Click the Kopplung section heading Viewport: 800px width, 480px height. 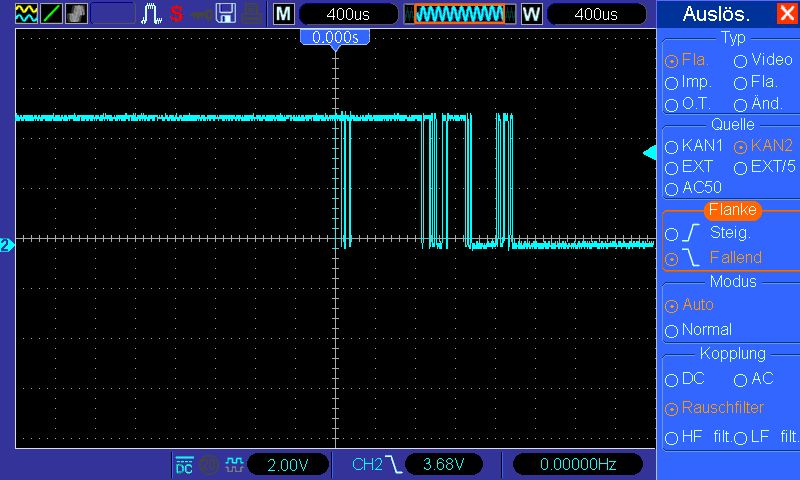point(733,353)
